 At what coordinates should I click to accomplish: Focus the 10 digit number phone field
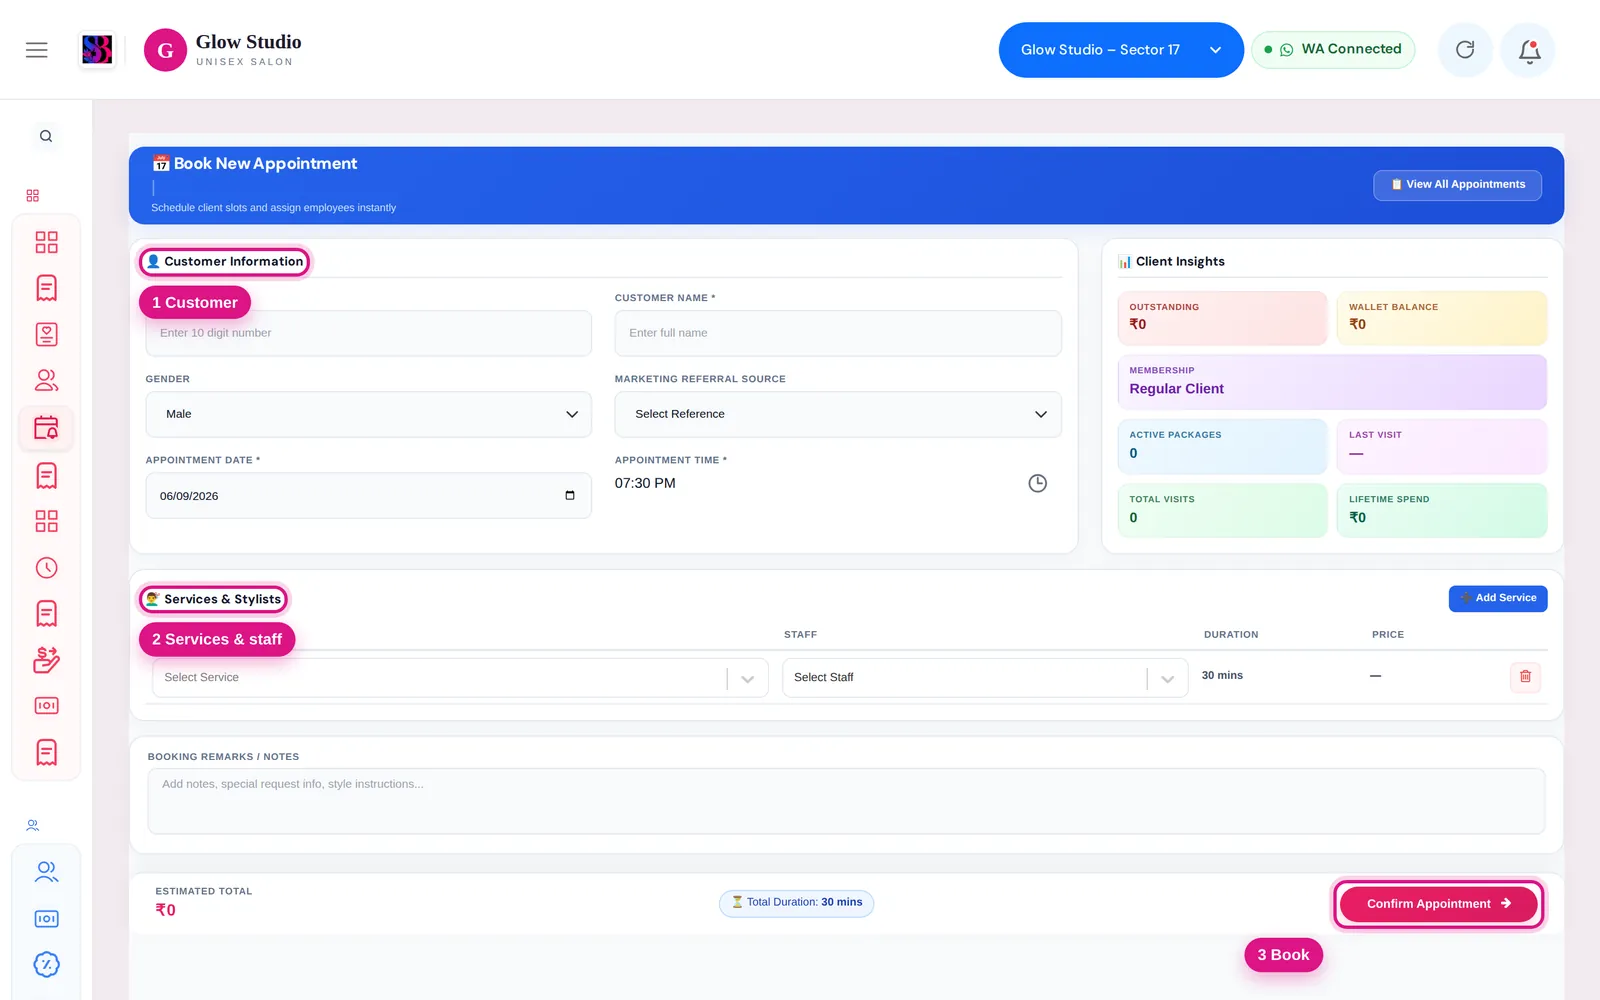[369, 333]
